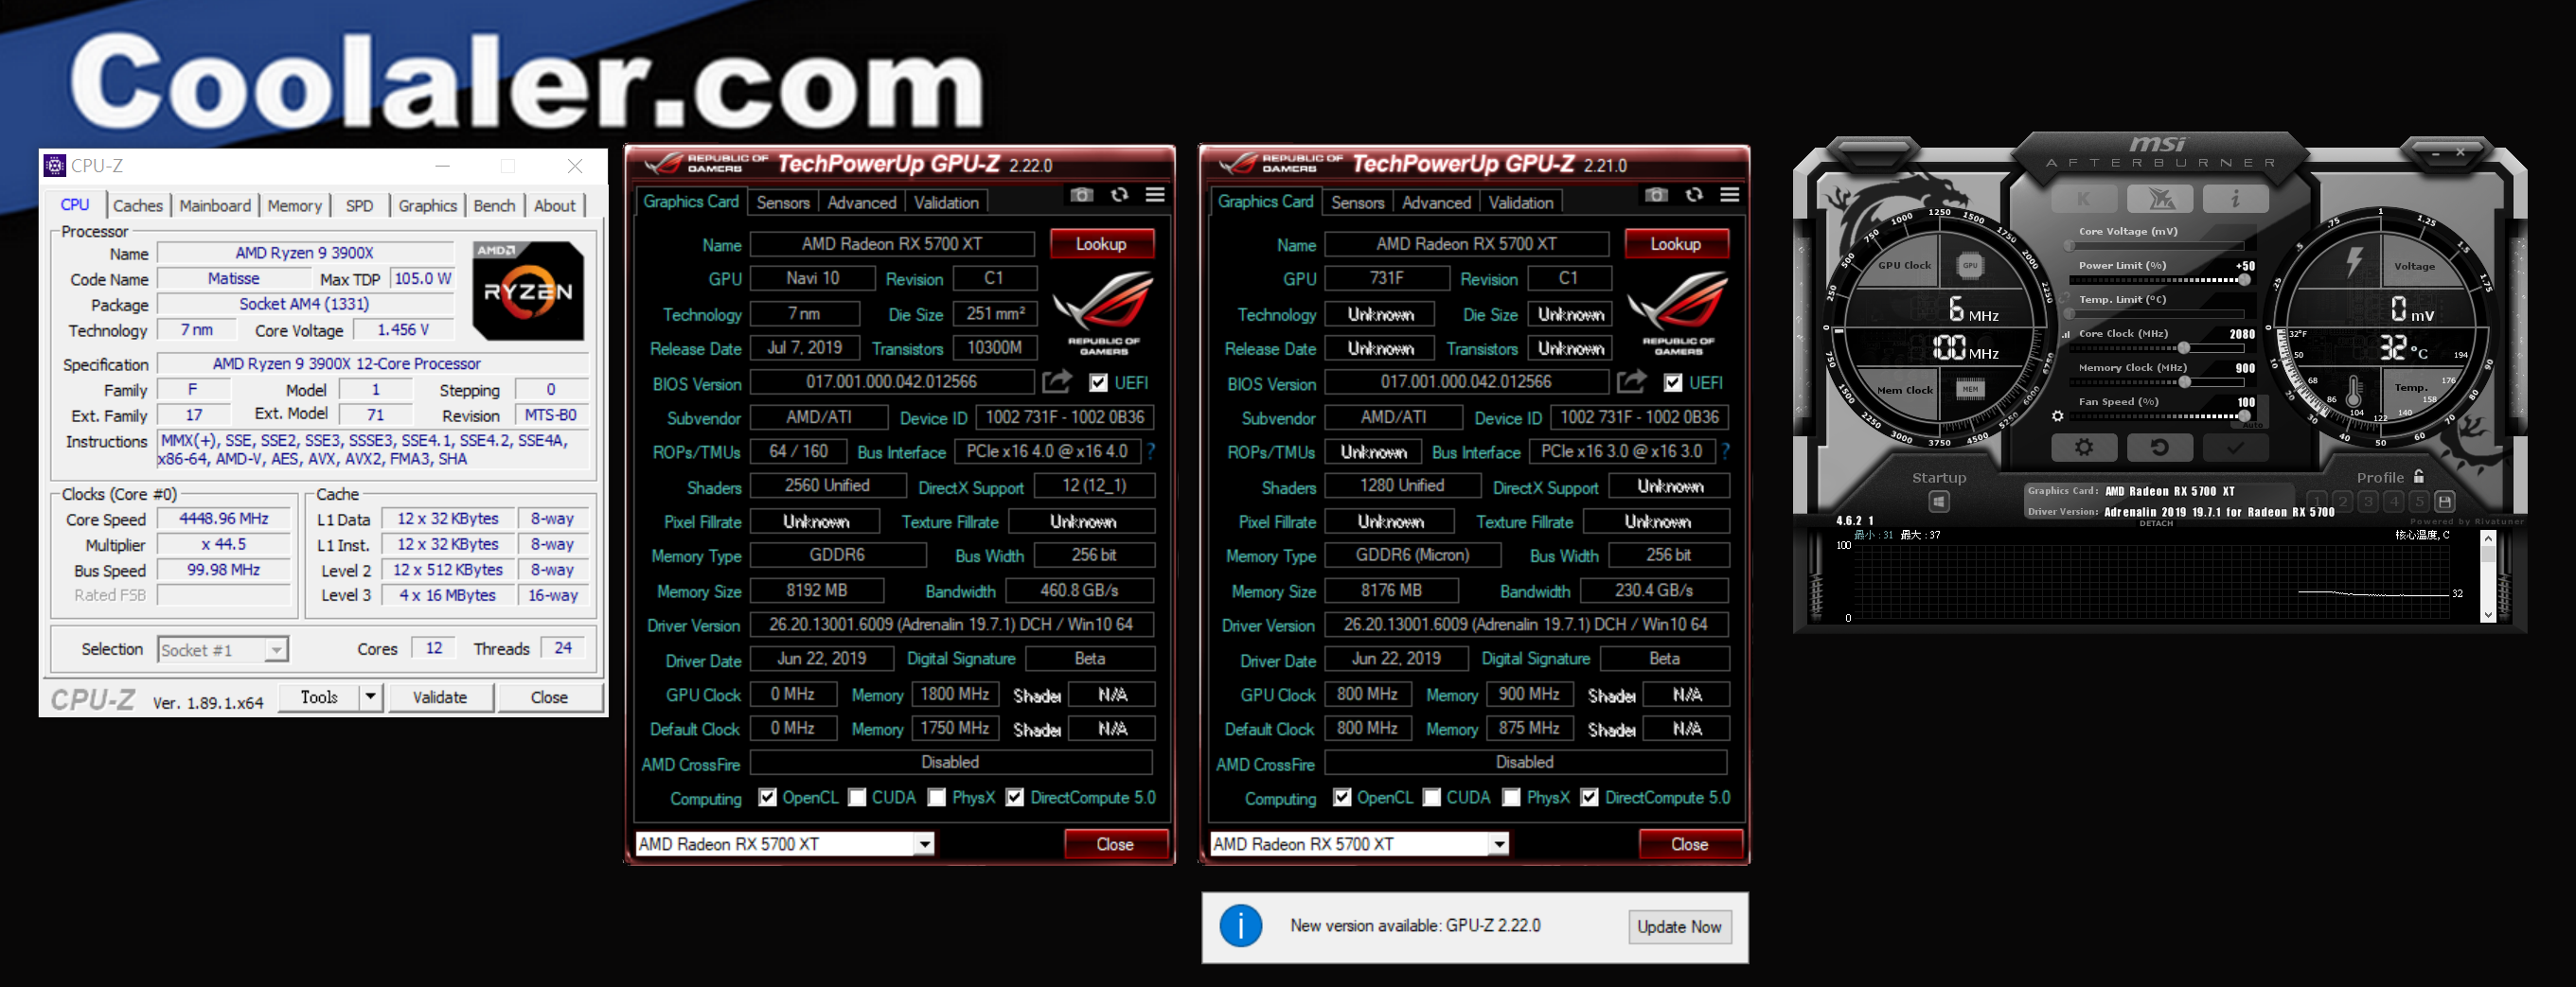
Task: Expand the Tools dropdown arrow in CPU-Z
Action: [x=371, y=698]
